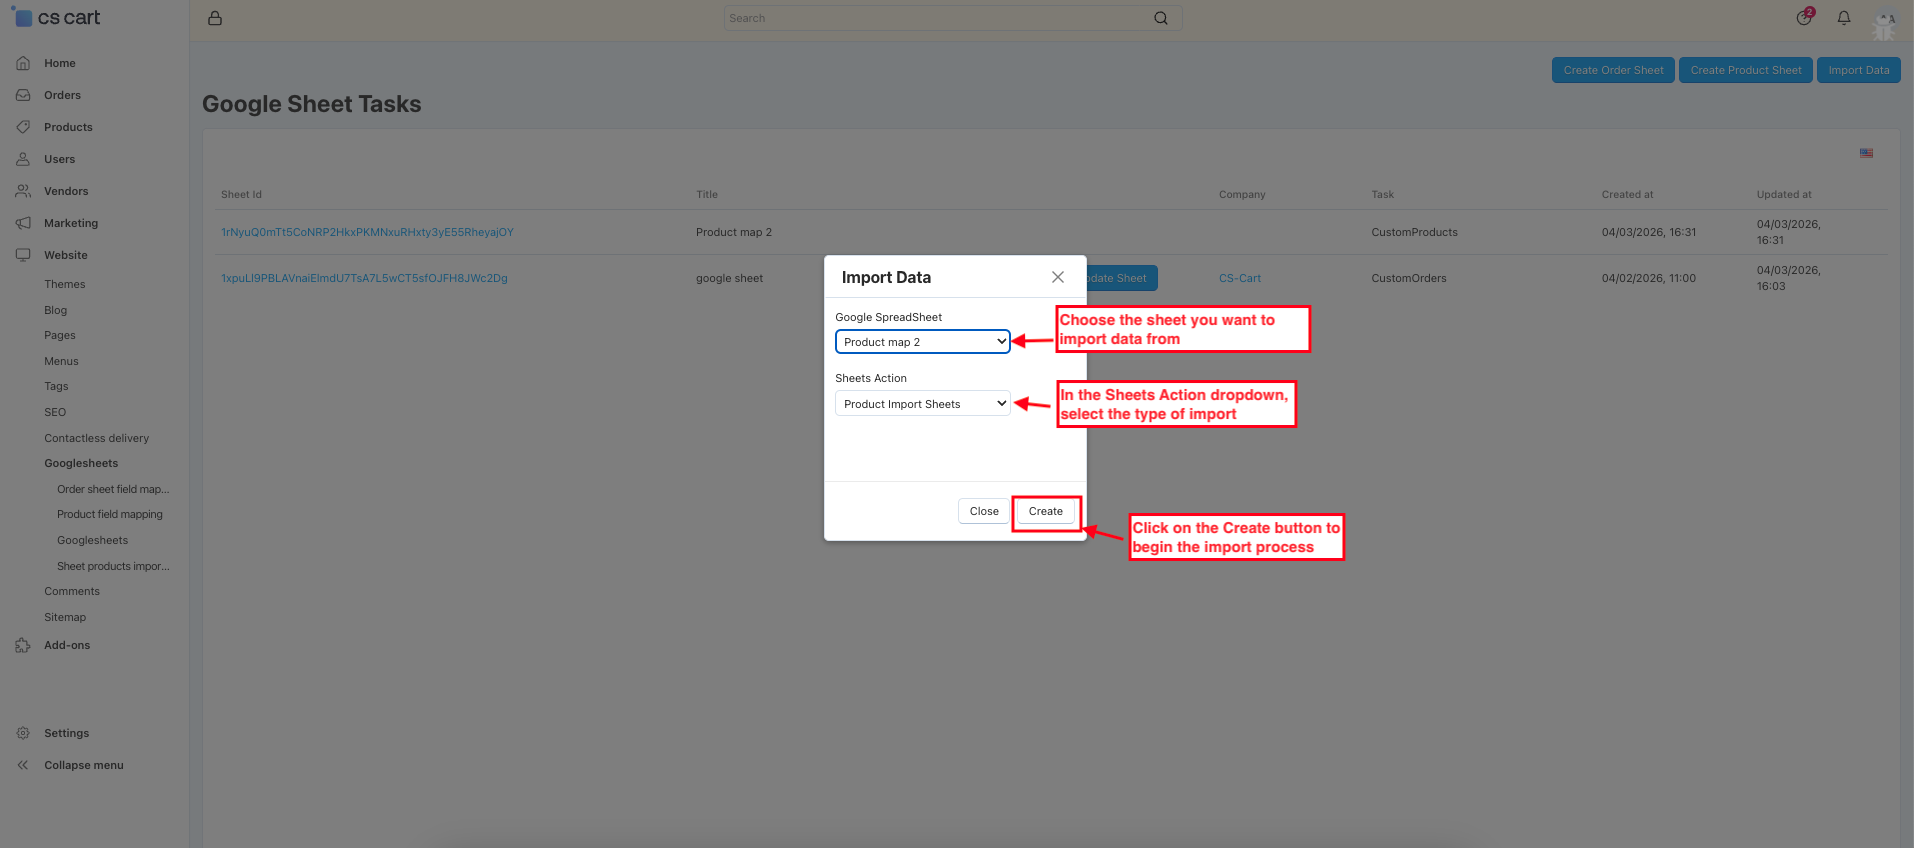Click the Settings gear icon

click(23, 733)
